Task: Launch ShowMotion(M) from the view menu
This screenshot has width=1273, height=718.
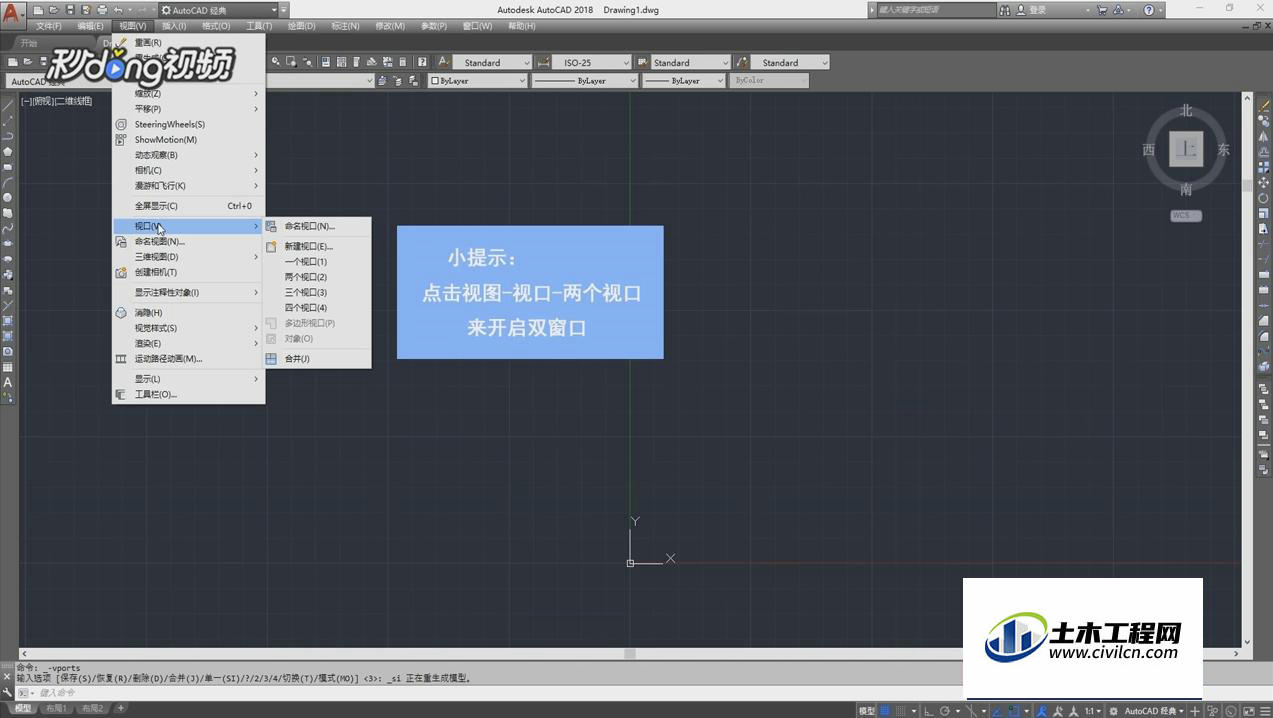Action: [x=188, y=140]
